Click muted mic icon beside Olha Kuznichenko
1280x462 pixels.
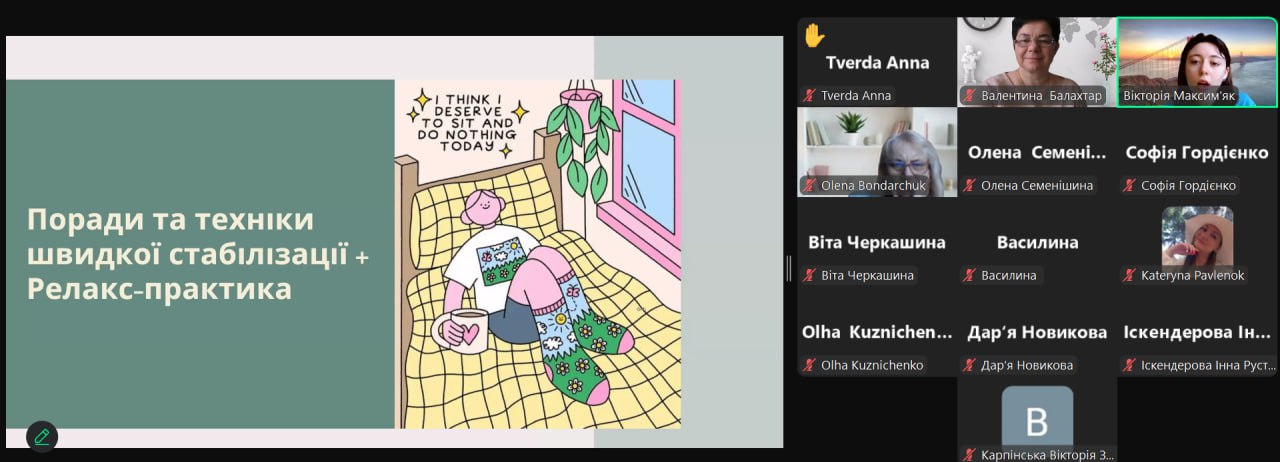809,366
